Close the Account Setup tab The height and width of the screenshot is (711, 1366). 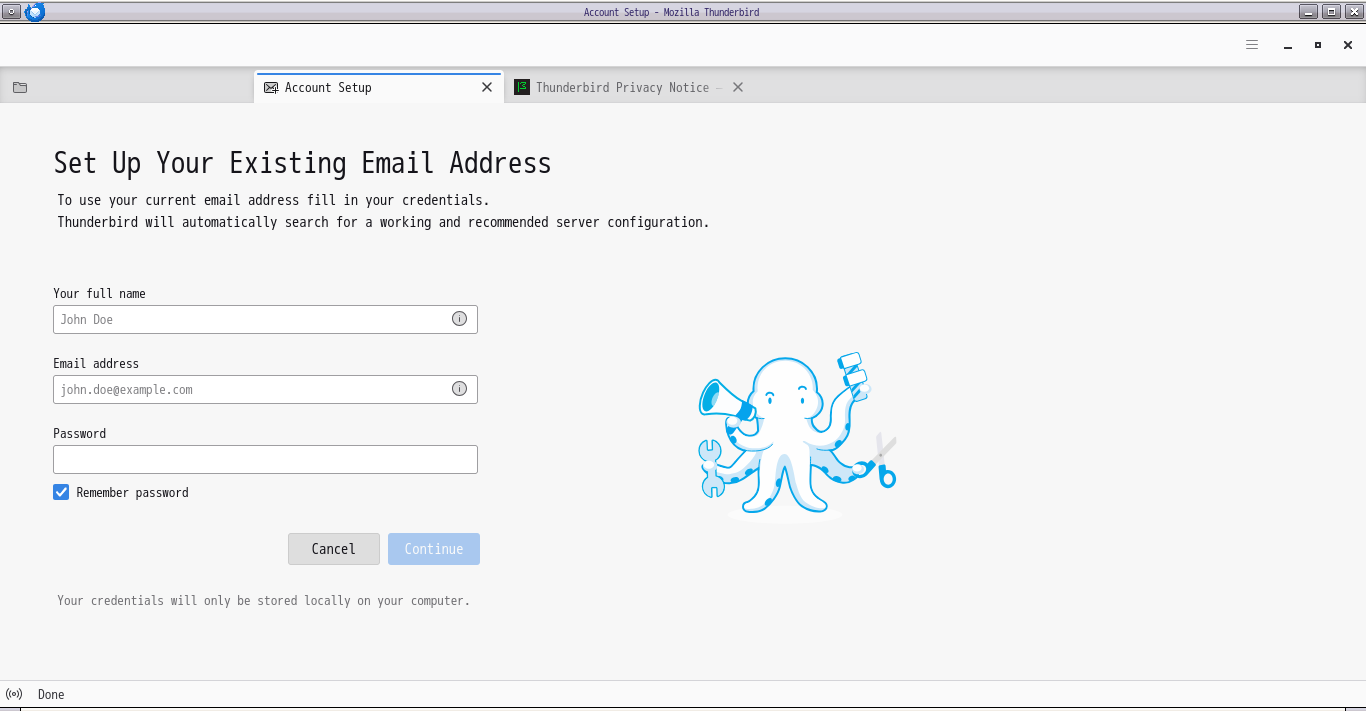tap(487, 88)
